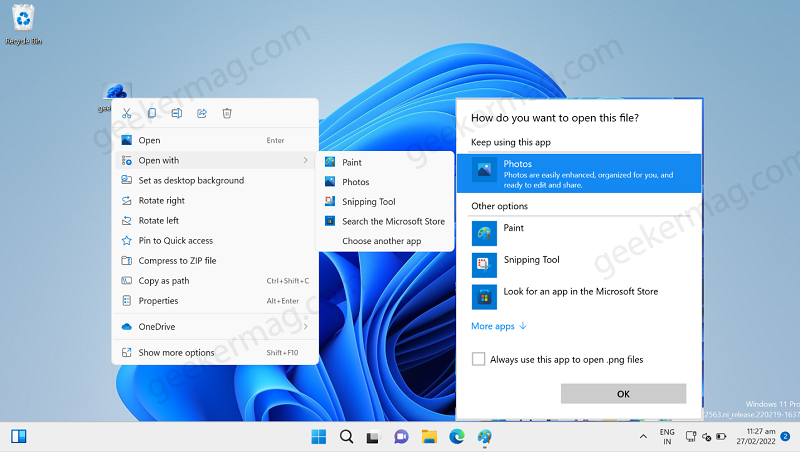Click the ENG IN language indicator
The height and width of the screenshot is (452, 800).
(667, 437)
